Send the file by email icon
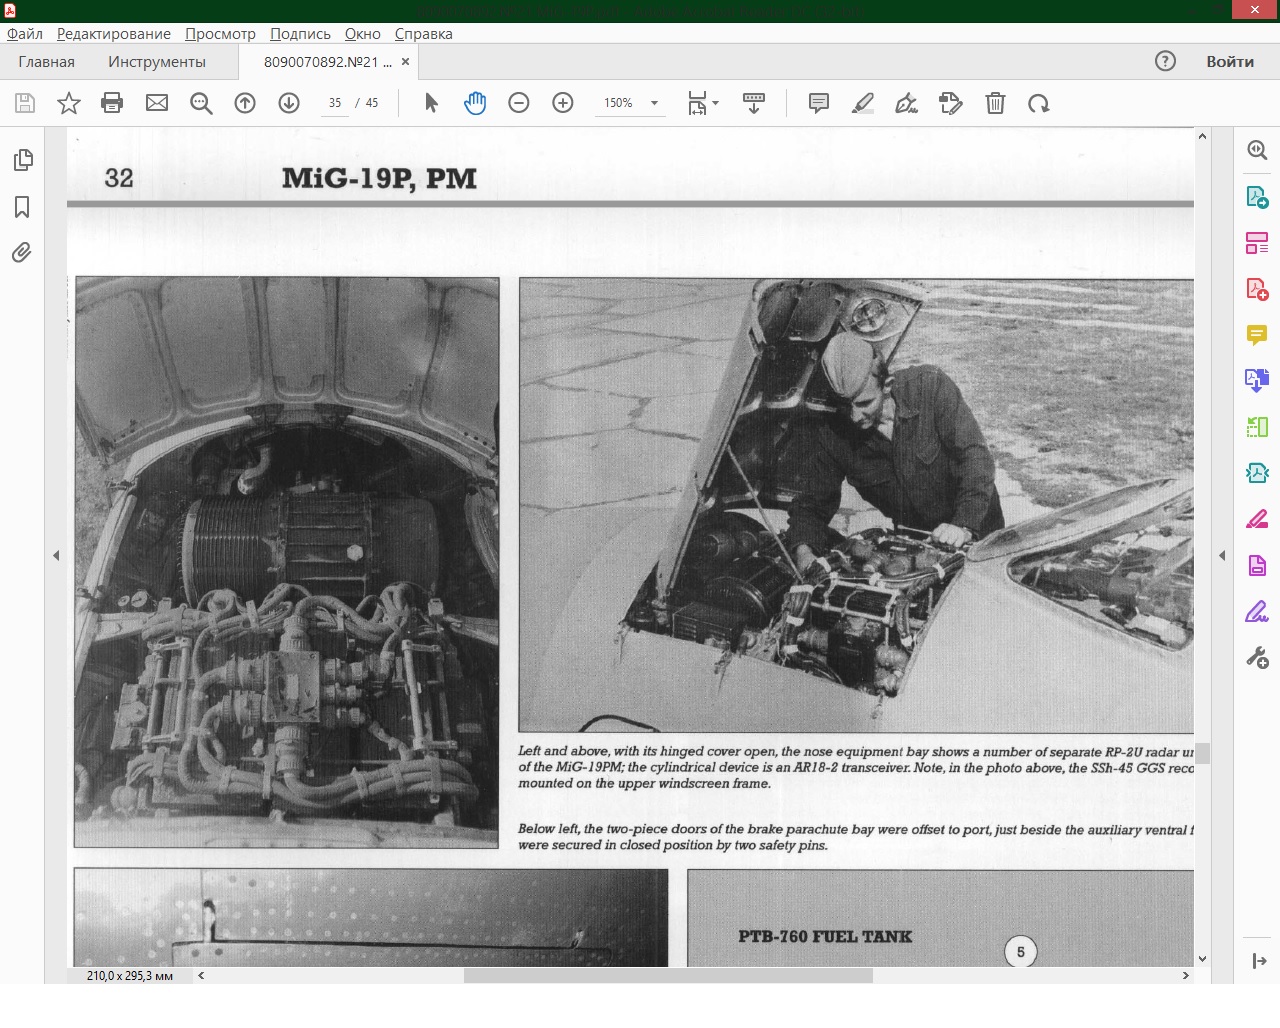Screen dimensions: 1280x1028 click(x=157, y=103)
